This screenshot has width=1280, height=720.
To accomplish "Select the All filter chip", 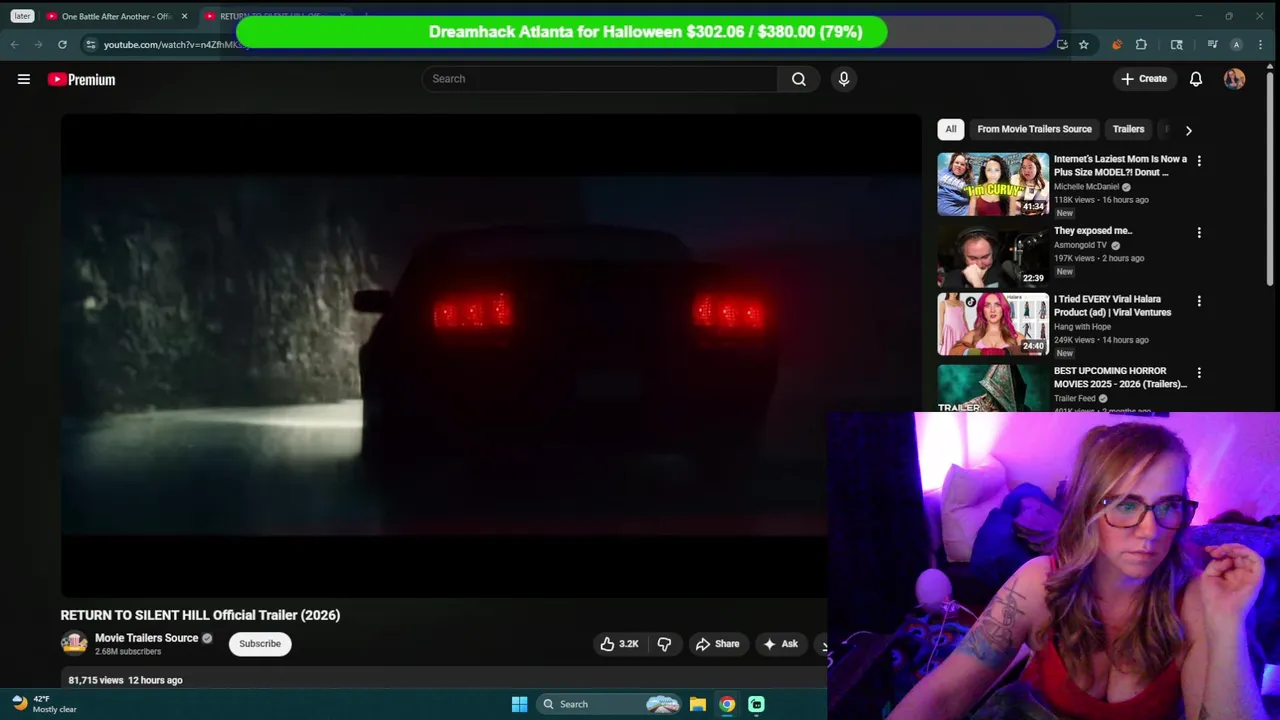I will (x=951, y=129).
